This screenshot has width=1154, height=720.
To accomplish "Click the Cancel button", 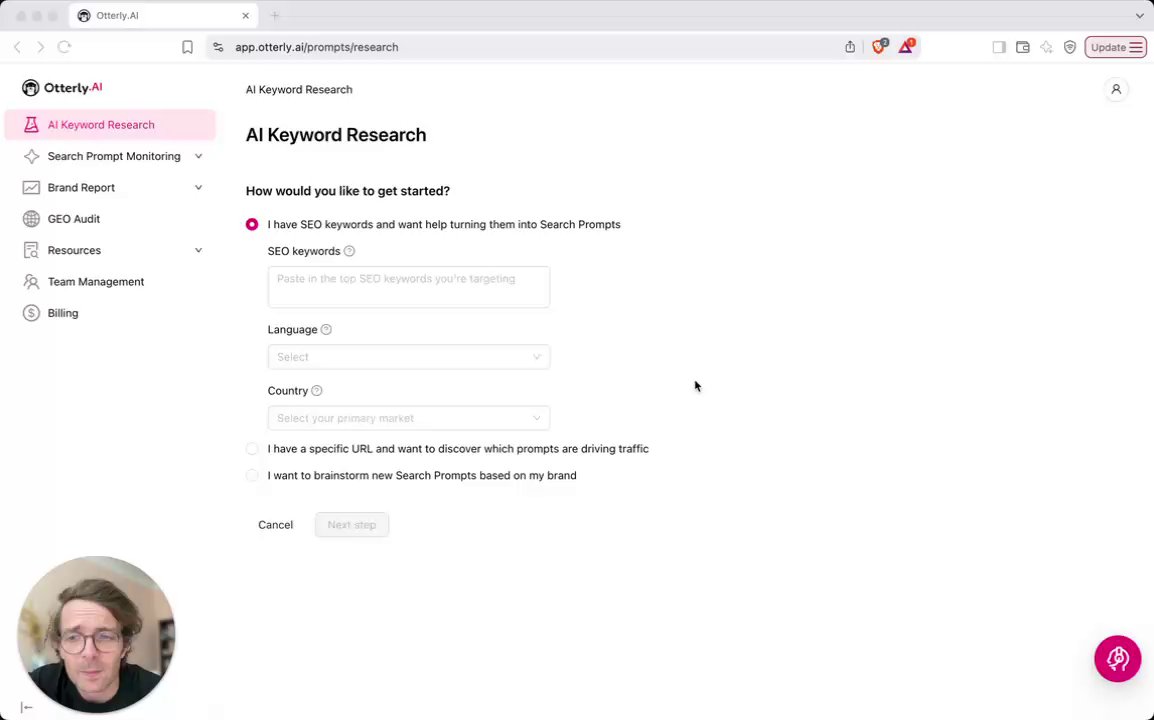I will coord(275,525).
